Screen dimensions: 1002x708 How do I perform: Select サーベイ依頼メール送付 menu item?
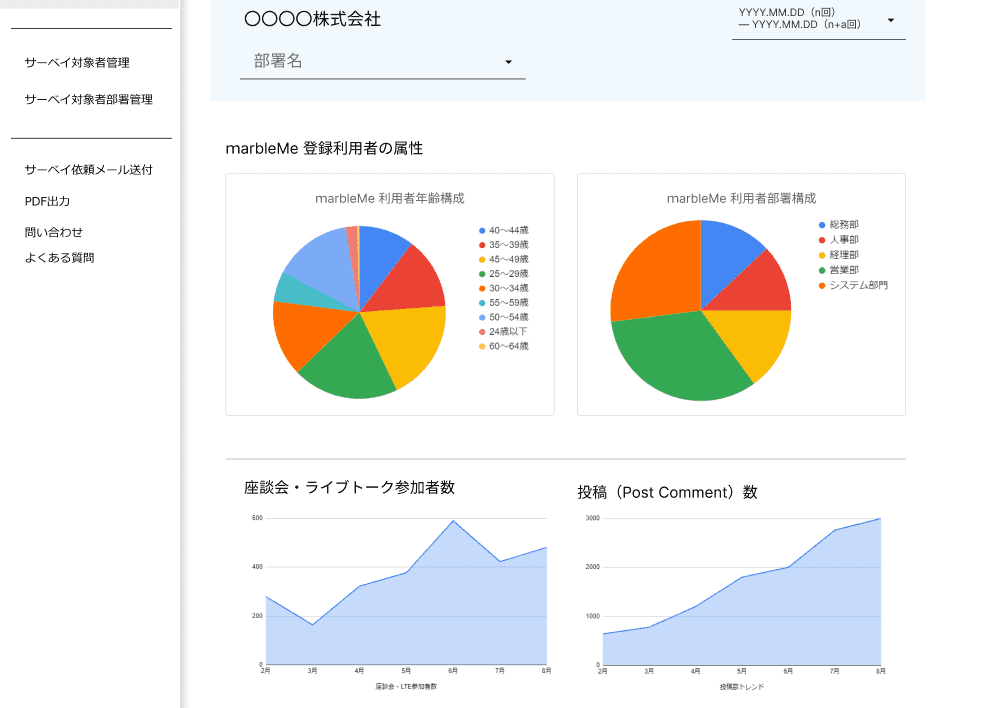pyautogui.click(x=89, y=169)
